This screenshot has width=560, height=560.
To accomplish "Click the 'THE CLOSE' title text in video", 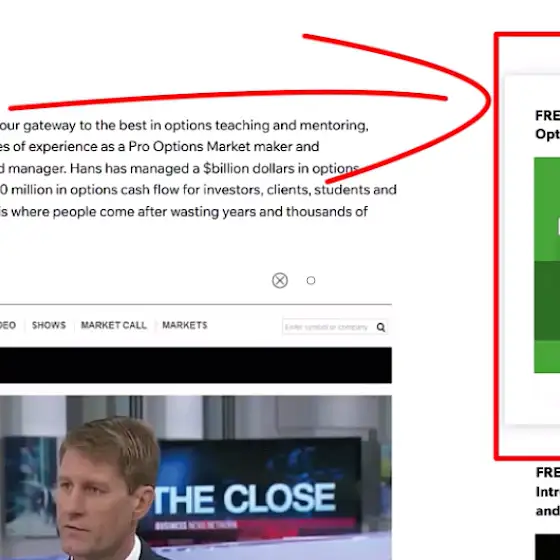I will (244, 497).
